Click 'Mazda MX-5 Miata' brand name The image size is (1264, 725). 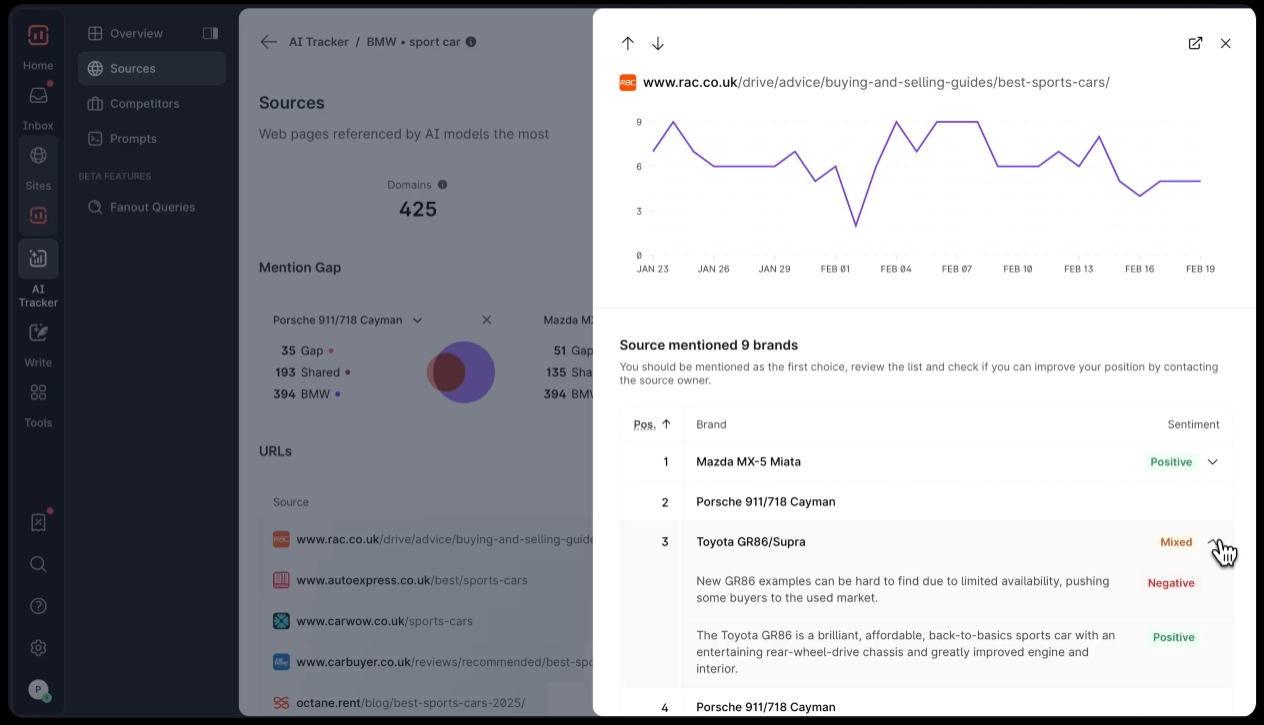click(x=749, y=462)
